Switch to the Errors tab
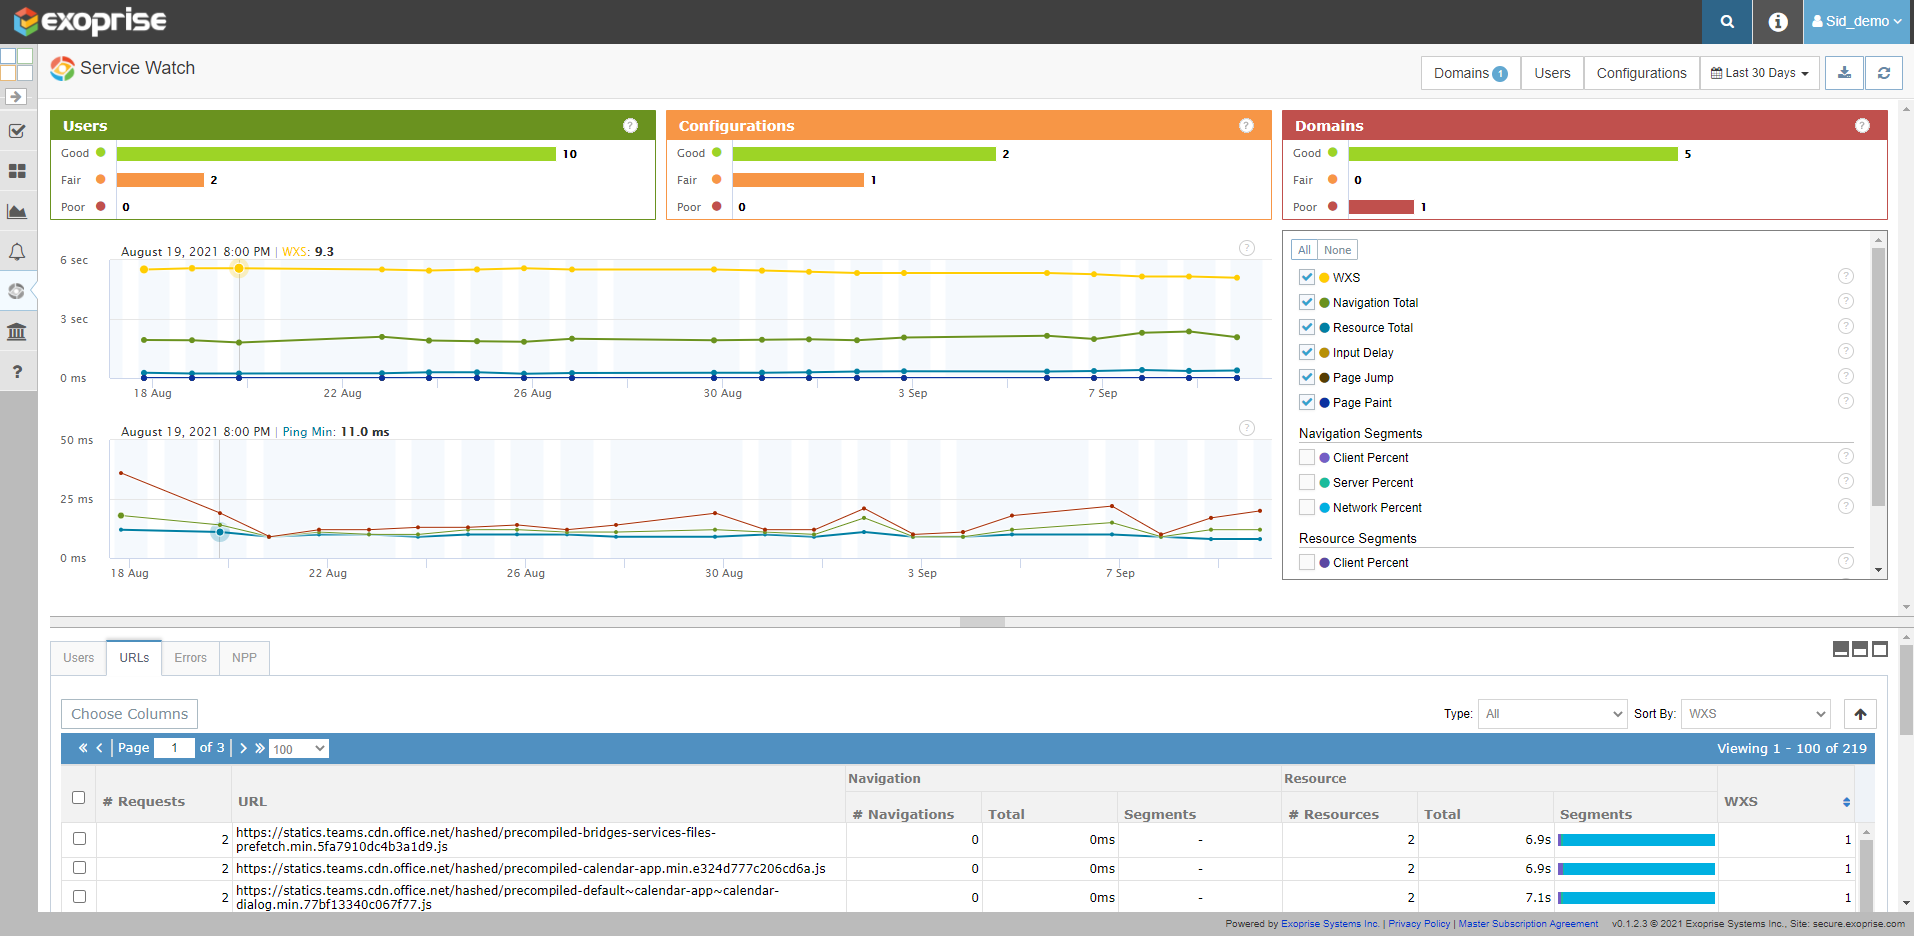Image resolution: width=1914 pixels, height=936 pixels. pyautogui.click(x=190, y=657)
